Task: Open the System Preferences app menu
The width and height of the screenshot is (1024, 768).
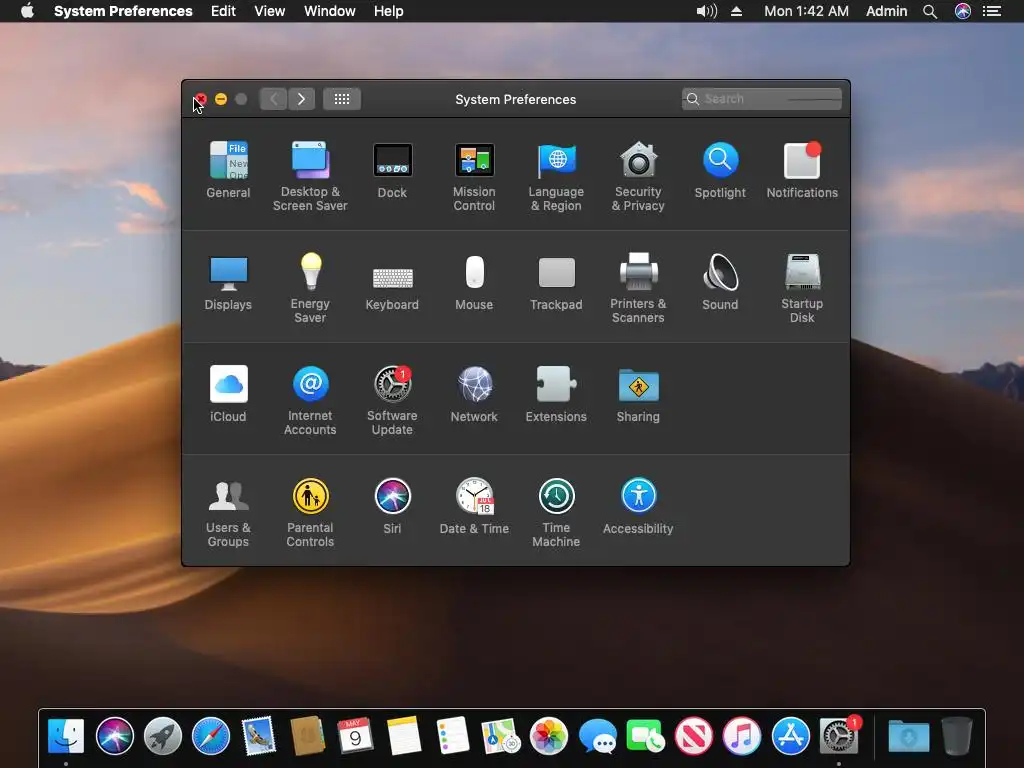Action: pos(123,11)
